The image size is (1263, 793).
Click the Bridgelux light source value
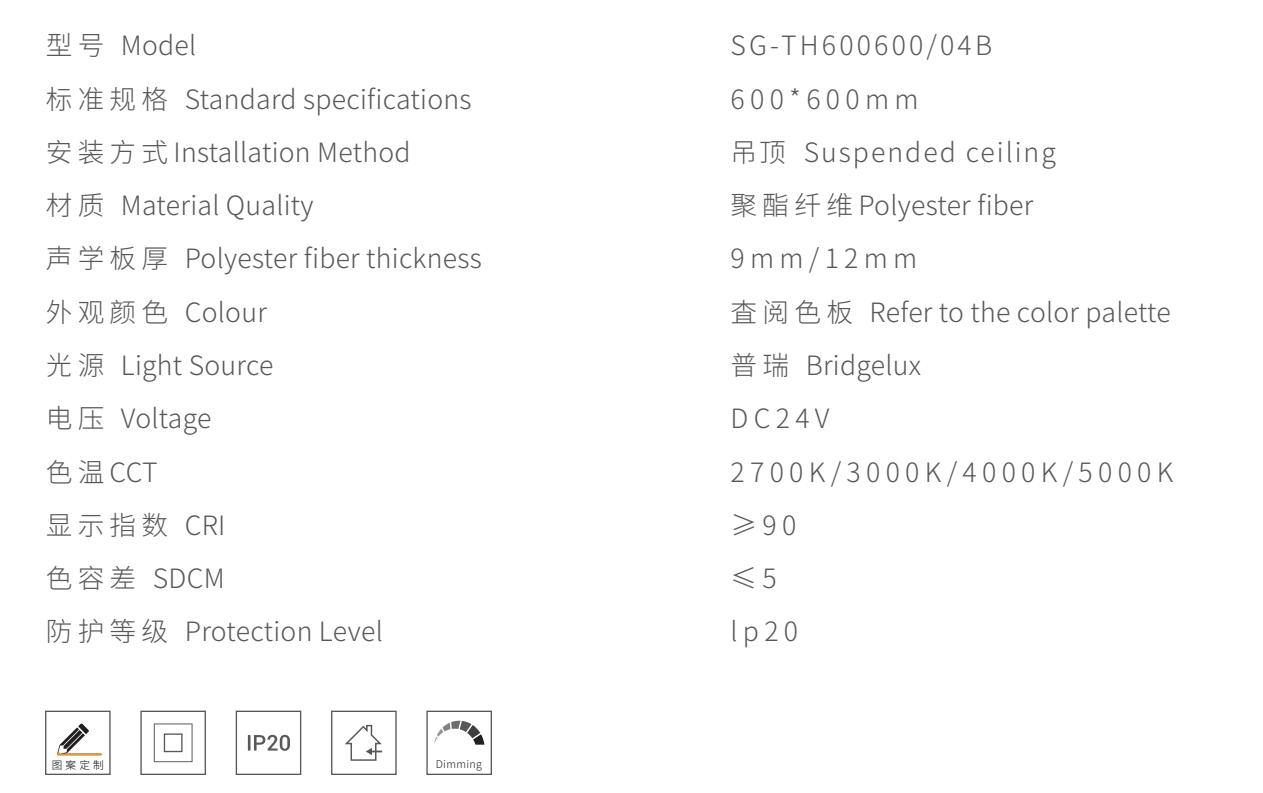(x=863, y=366)
